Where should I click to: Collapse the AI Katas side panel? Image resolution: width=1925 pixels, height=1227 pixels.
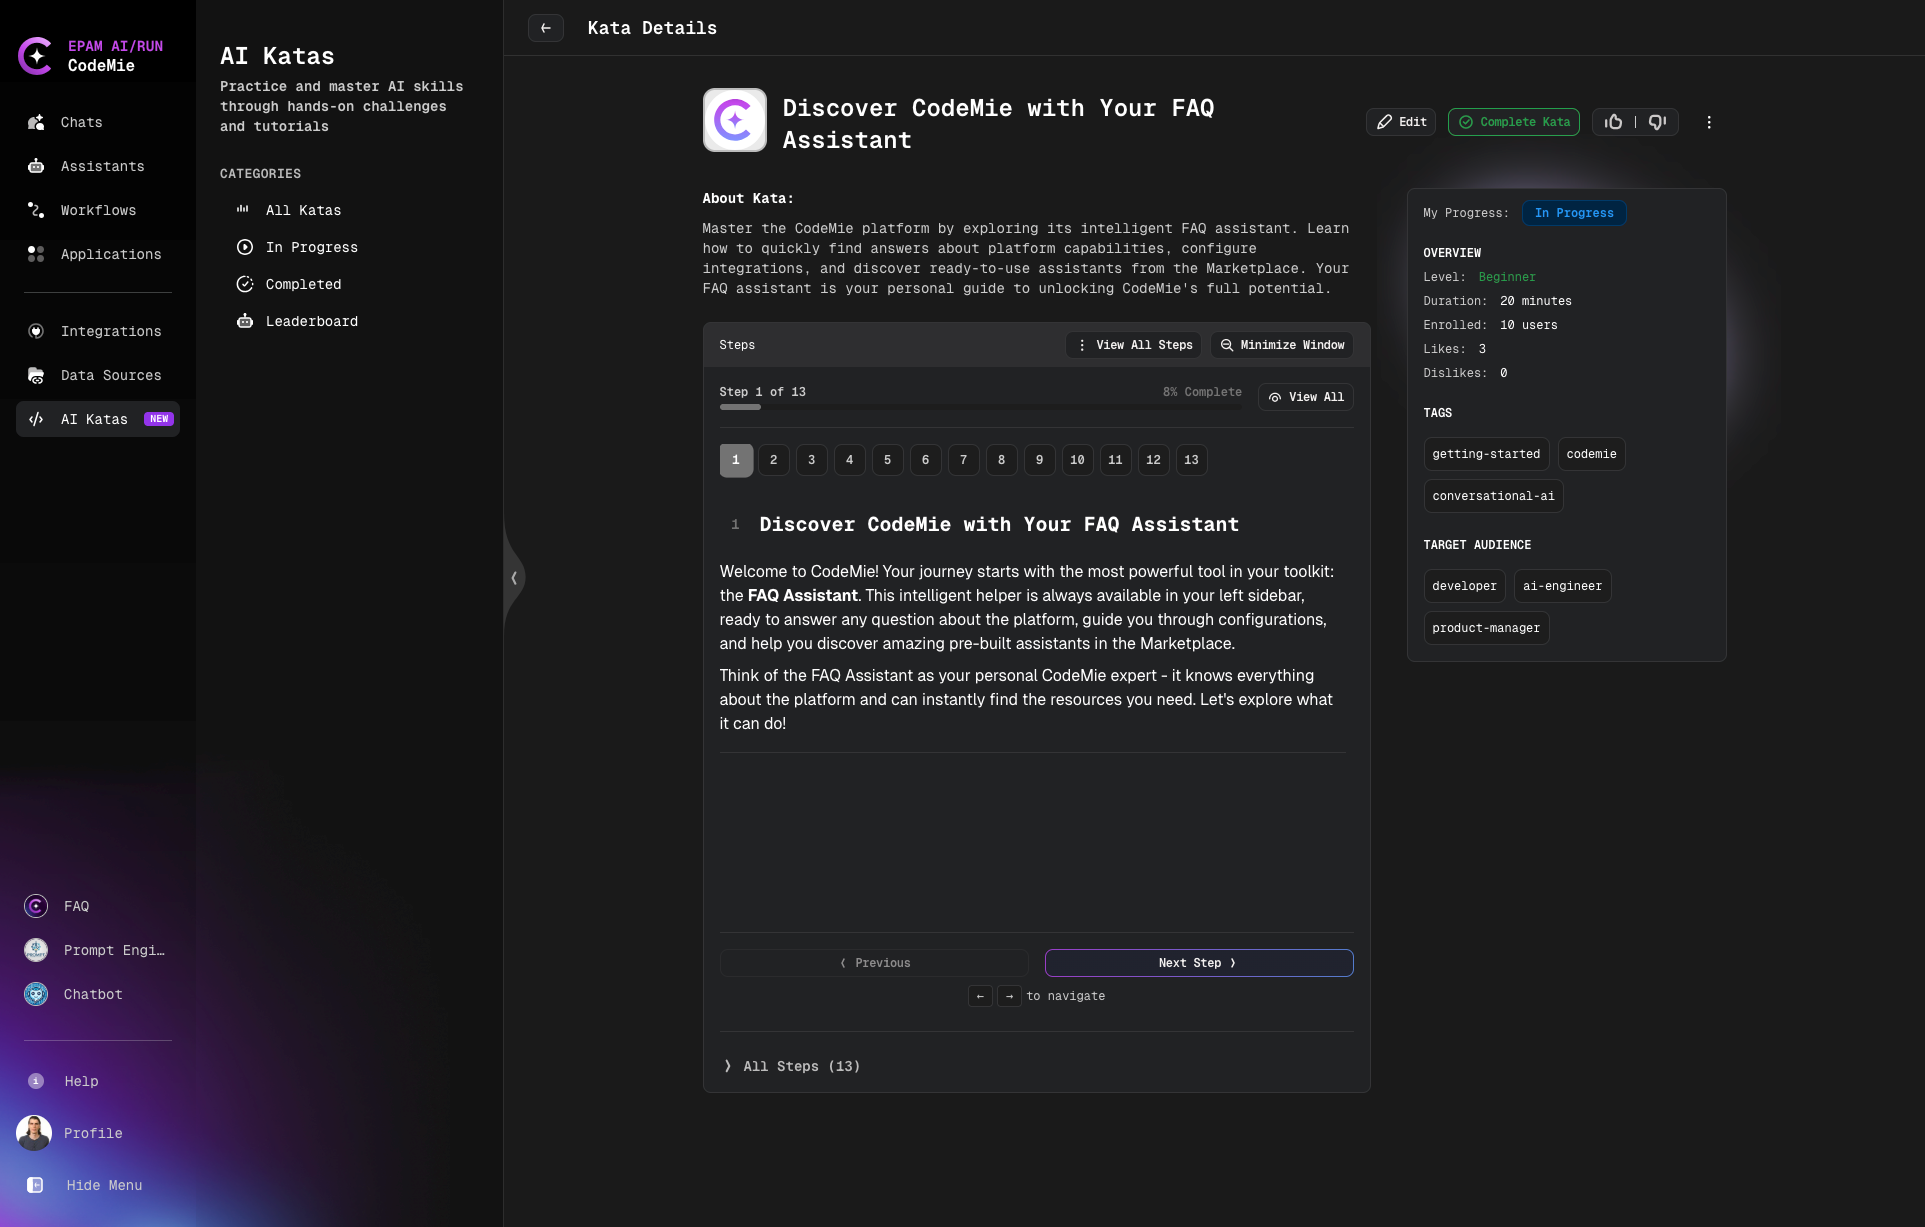(x=514, y=578)
